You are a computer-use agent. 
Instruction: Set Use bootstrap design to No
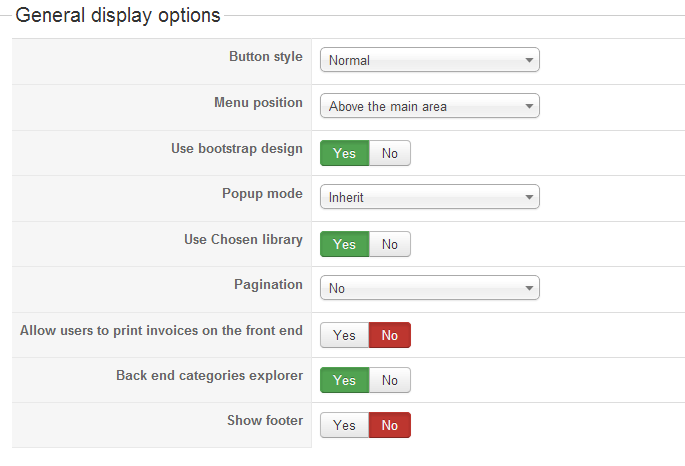point(390,153)
